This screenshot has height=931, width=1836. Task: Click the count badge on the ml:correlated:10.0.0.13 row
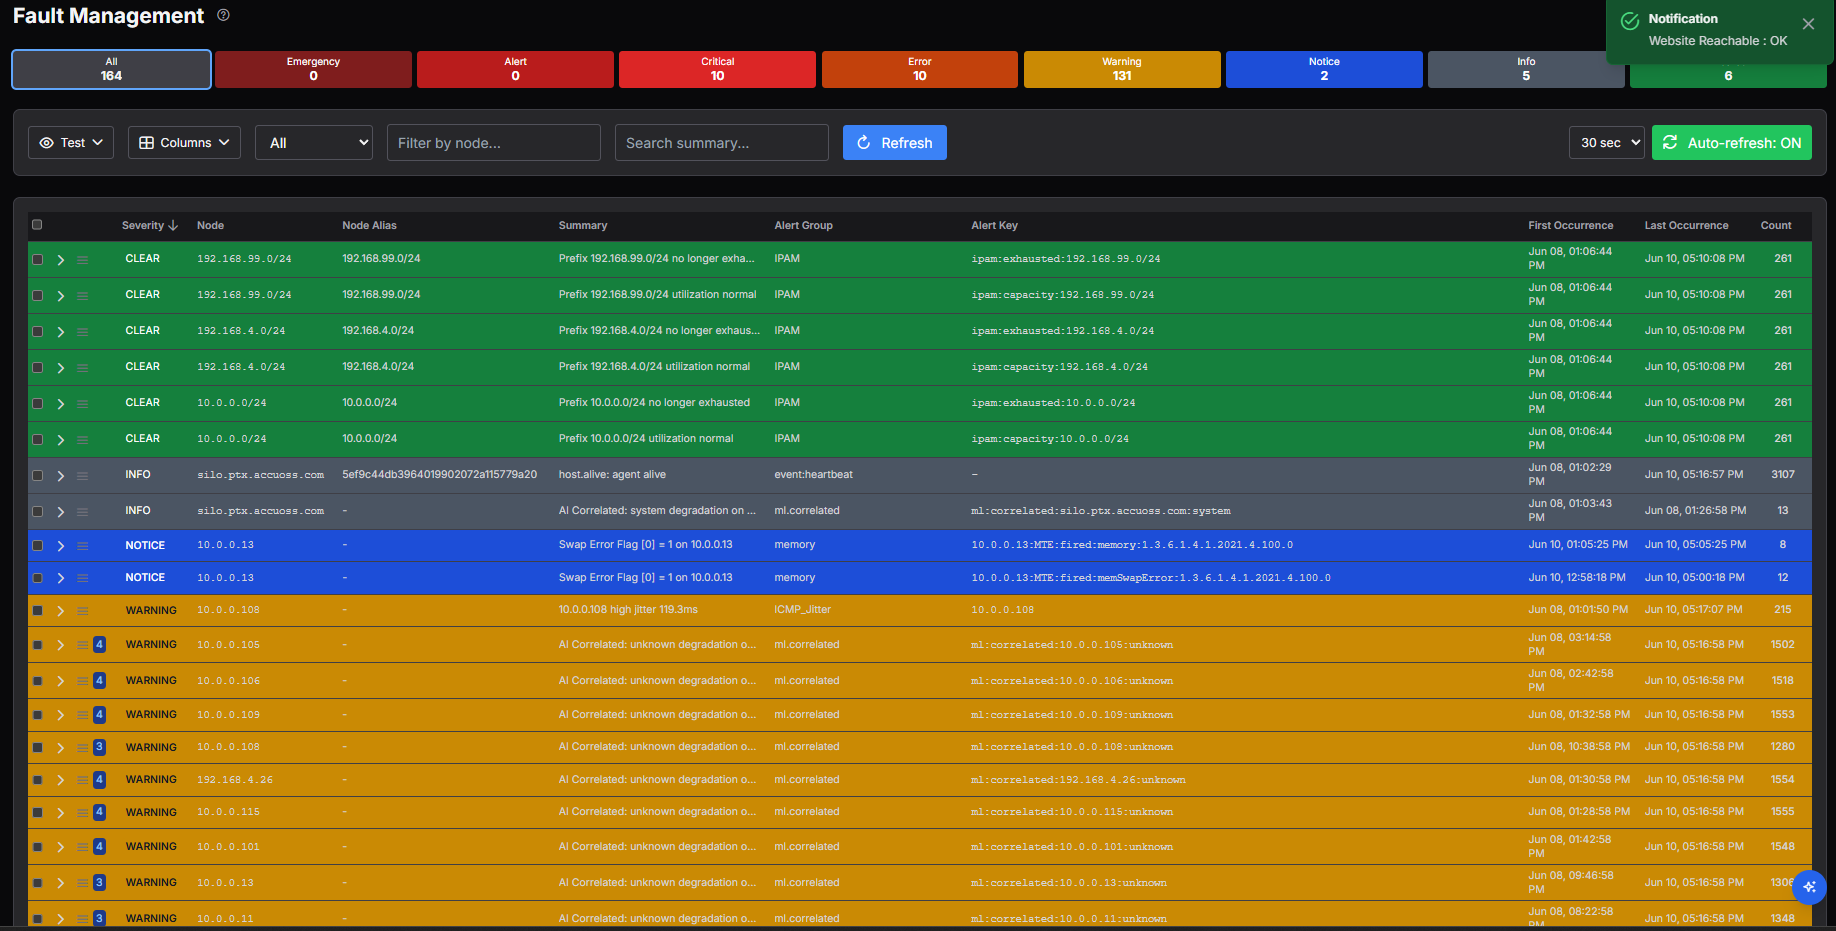[99, 883]
